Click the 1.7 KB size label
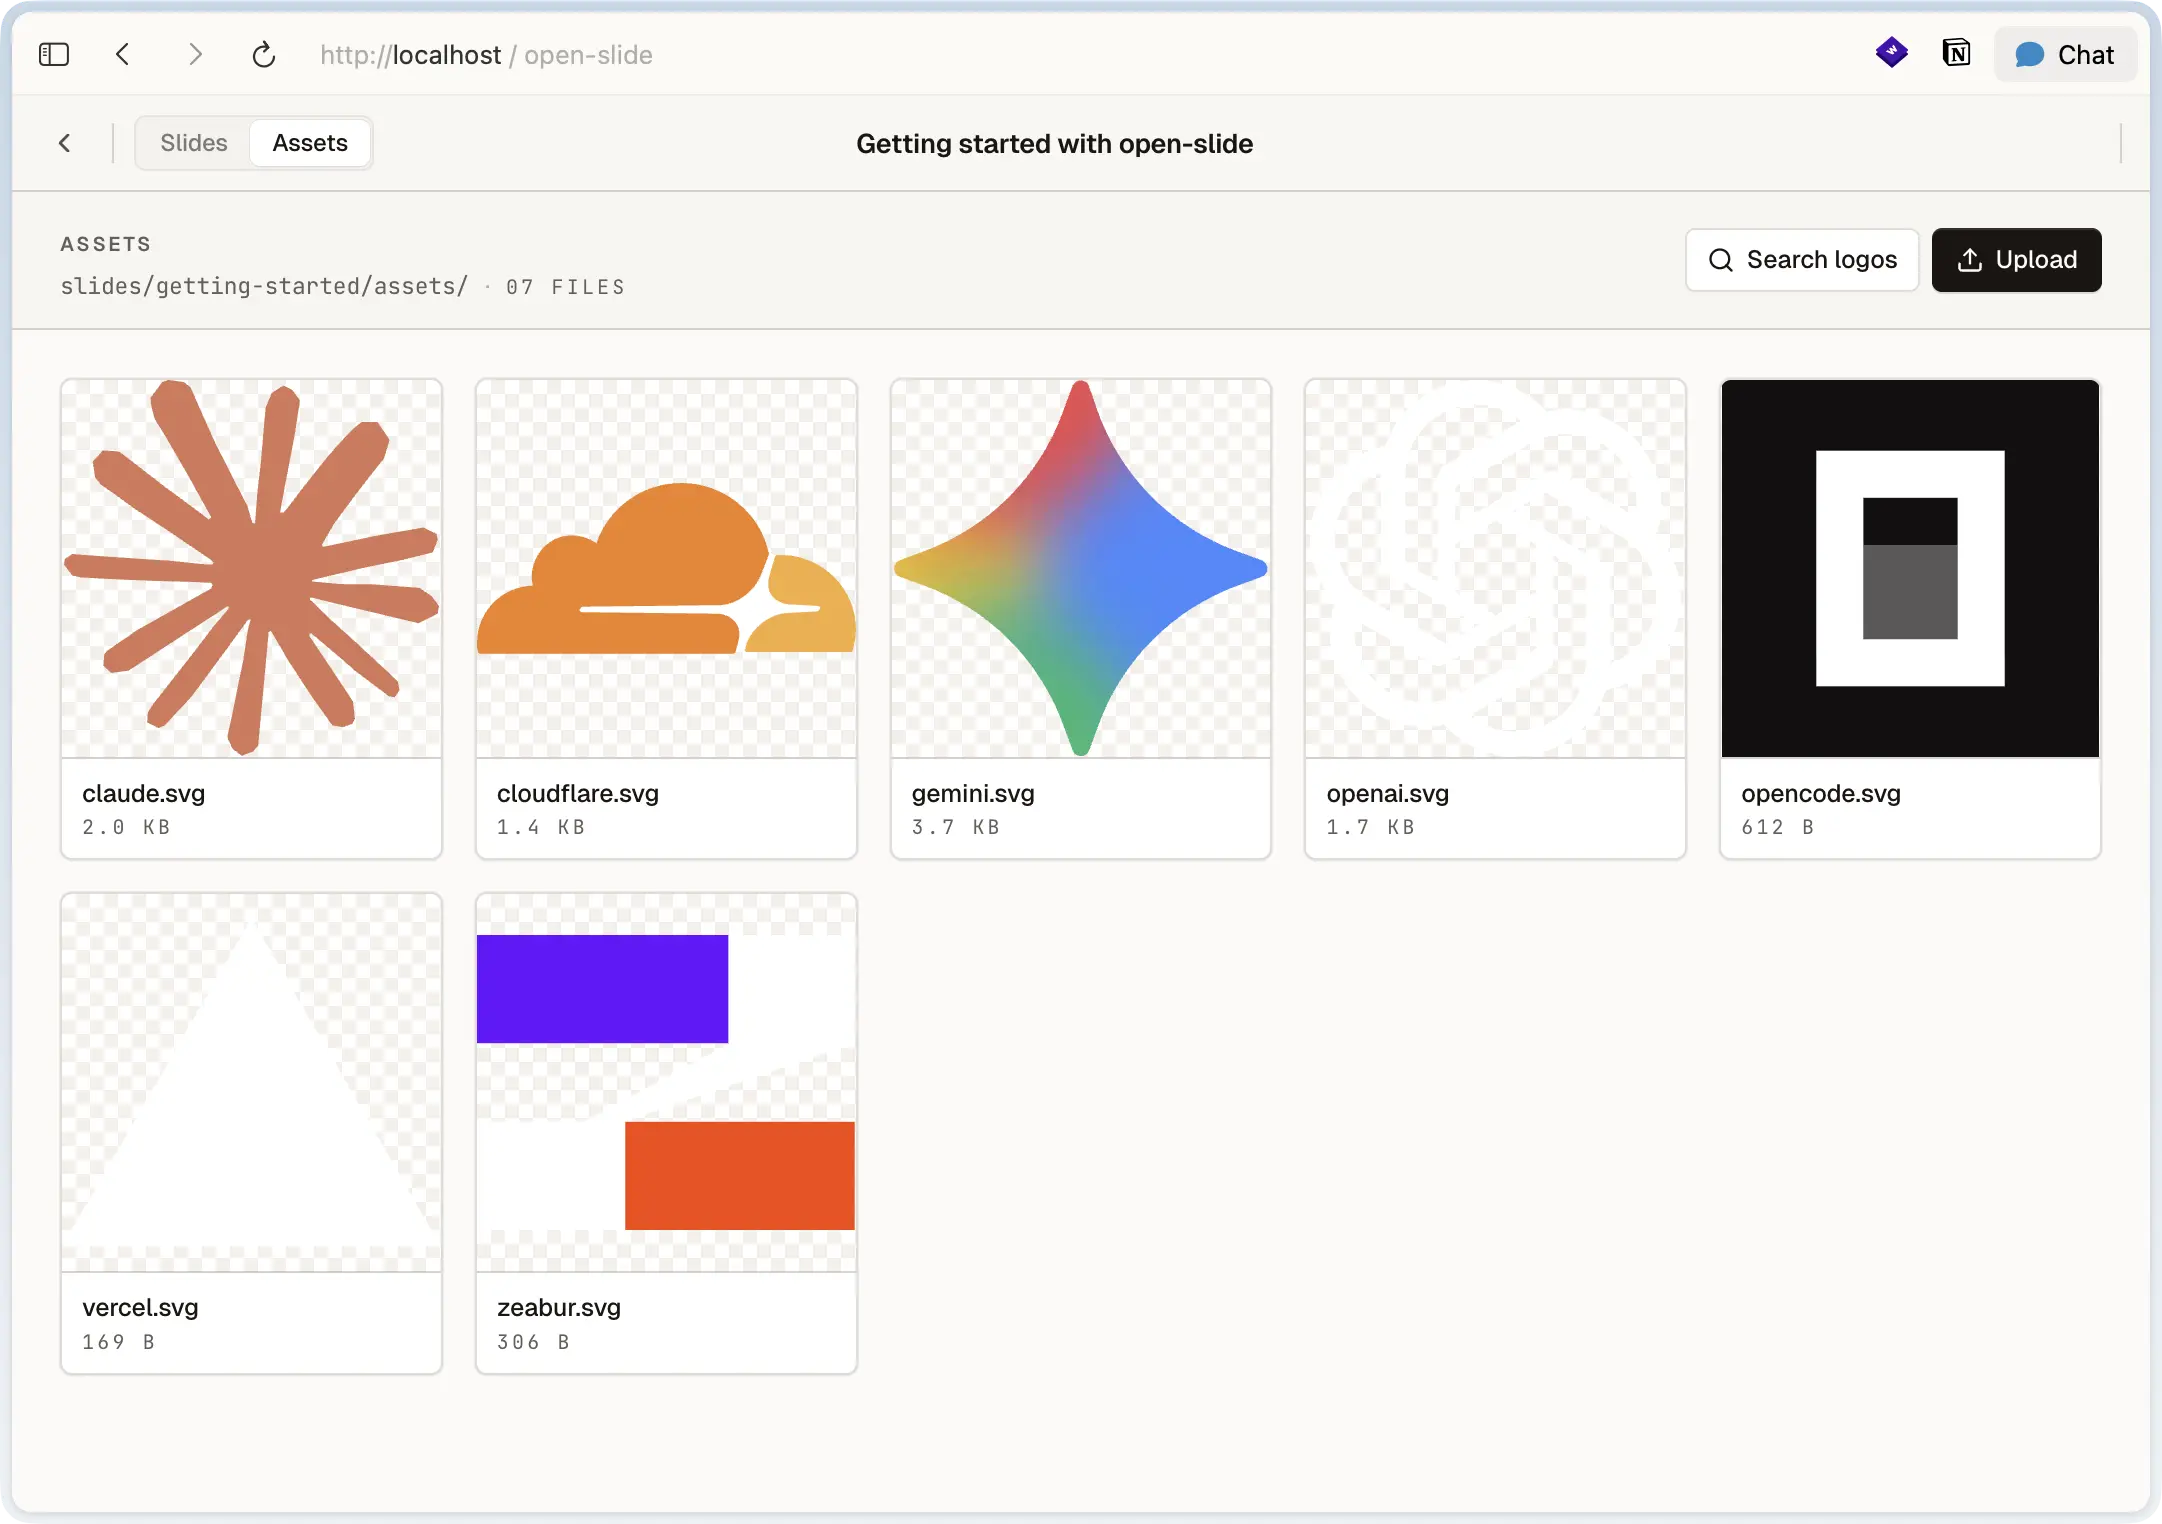The height and width of the screenshot is (1524, 2162). 1371,827
